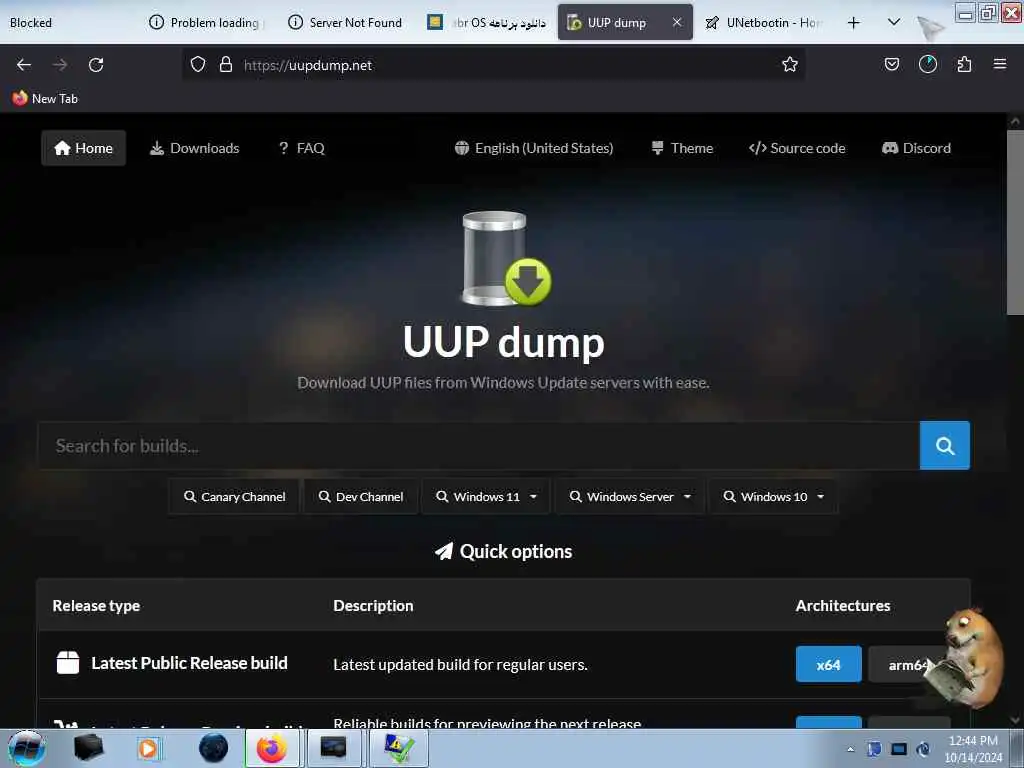
Task: Open the Pocket save icon
Action: click(x=891, y=64)
